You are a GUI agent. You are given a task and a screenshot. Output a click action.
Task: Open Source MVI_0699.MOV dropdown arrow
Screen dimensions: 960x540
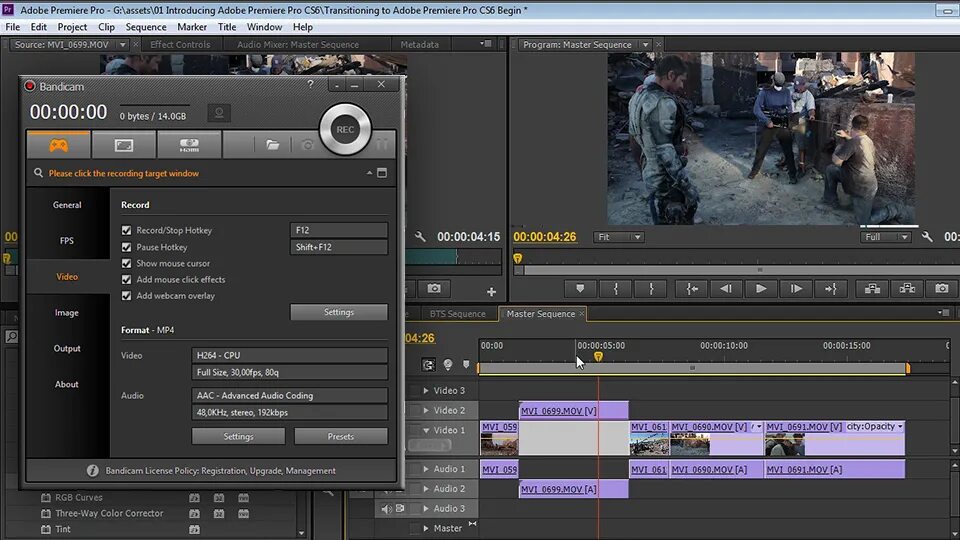(122, 45)
